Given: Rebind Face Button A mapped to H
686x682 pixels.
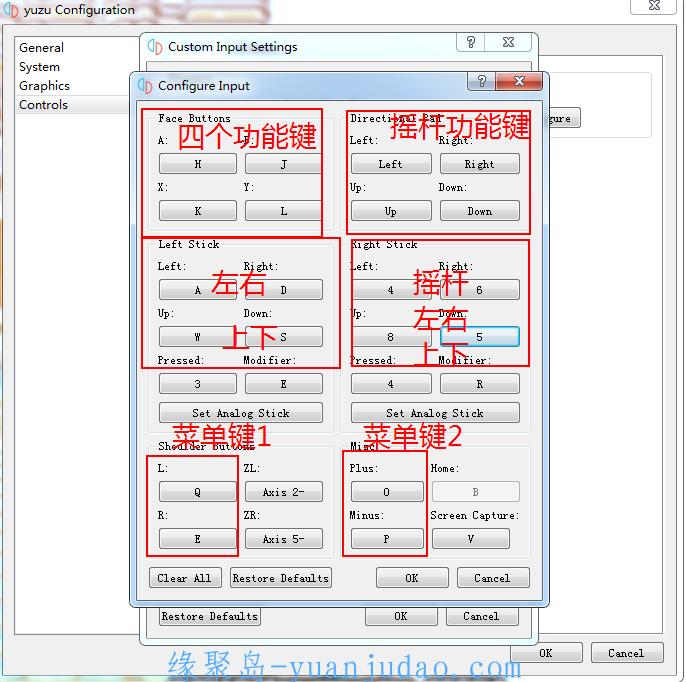Looking at the screenshot, I should click(x=198, y=164).
